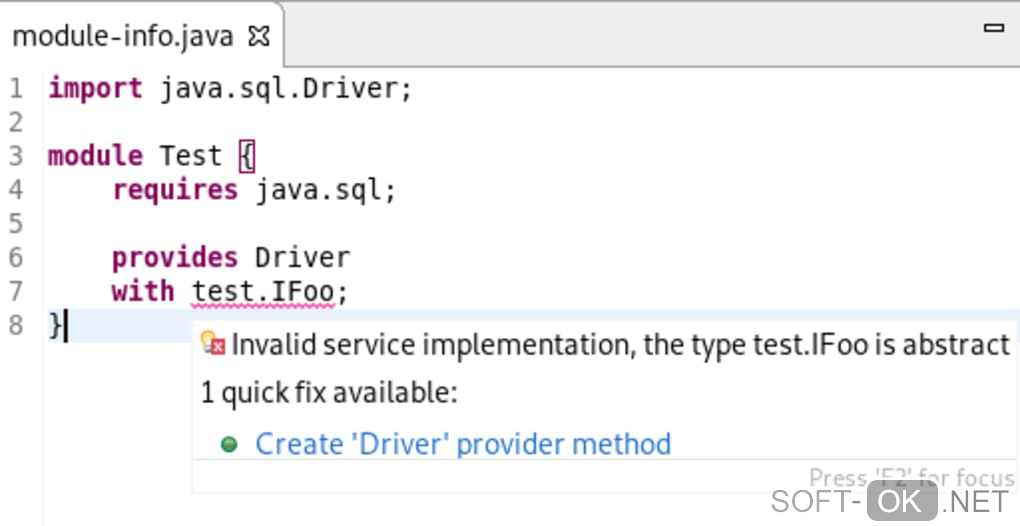
Task: Click the 'provides' keyword on line 6
Action: click(175, 257)
